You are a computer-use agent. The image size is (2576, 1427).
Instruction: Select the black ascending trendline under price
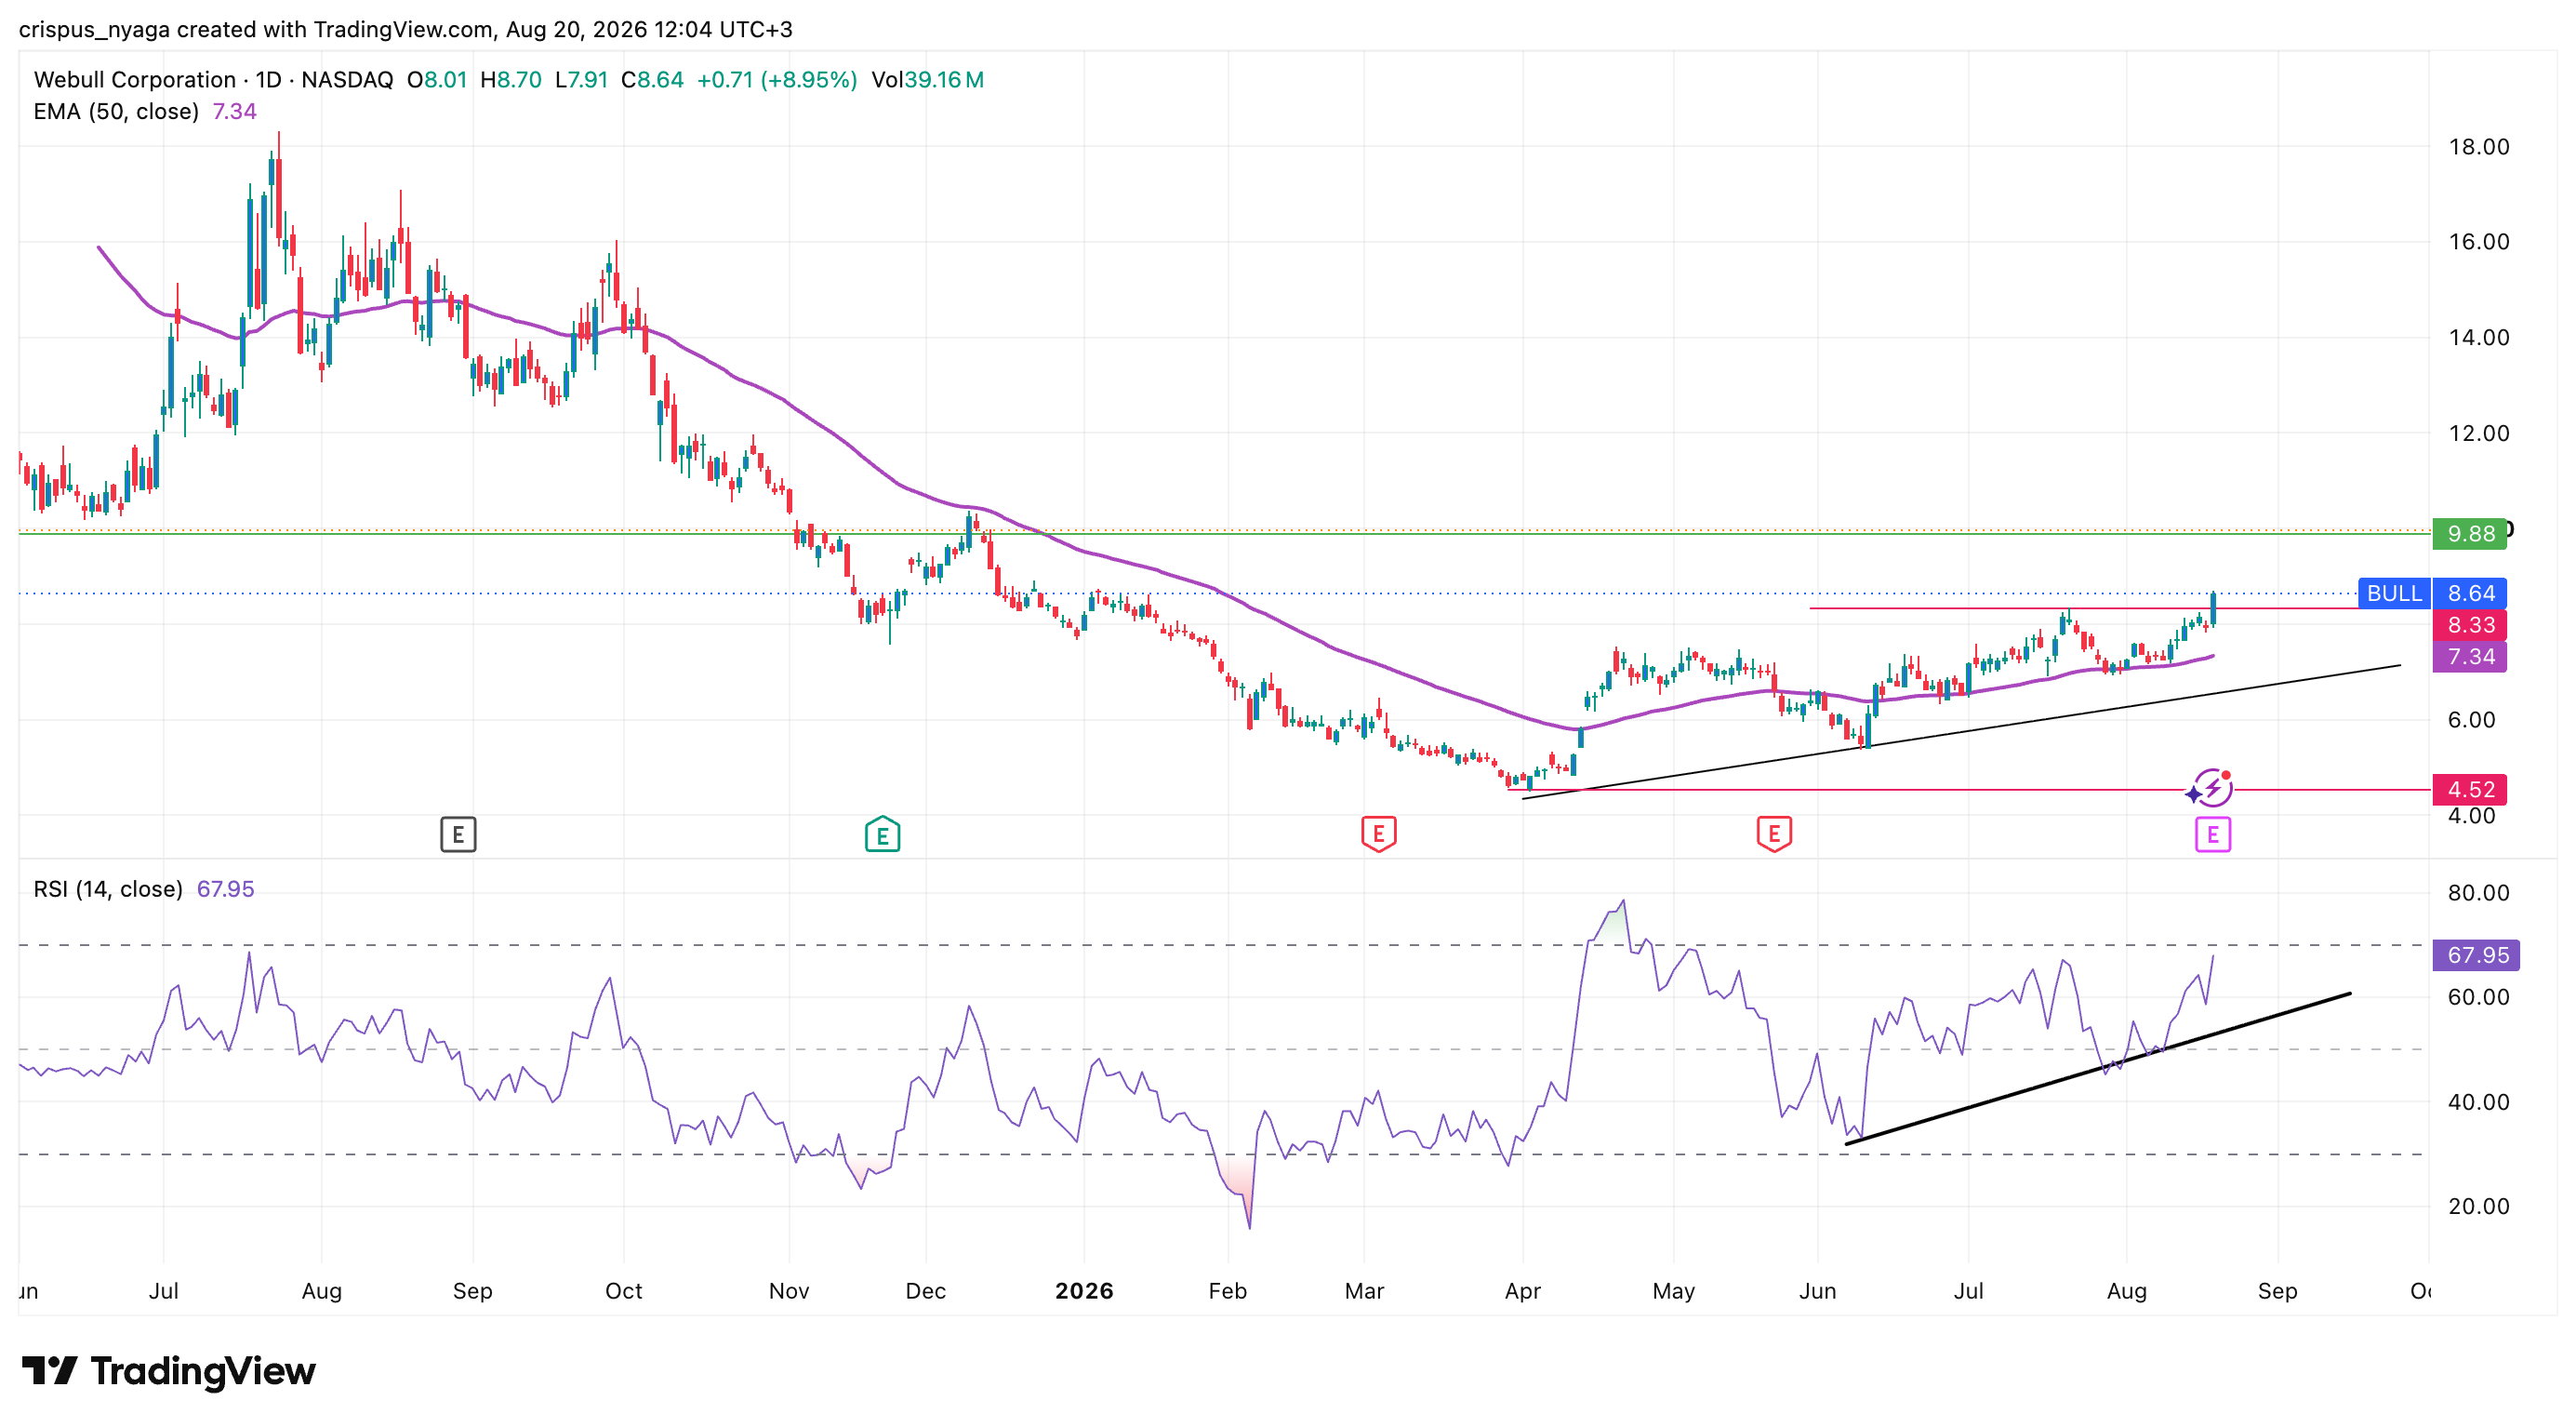pyautogui.click(x=1961, y=732)
